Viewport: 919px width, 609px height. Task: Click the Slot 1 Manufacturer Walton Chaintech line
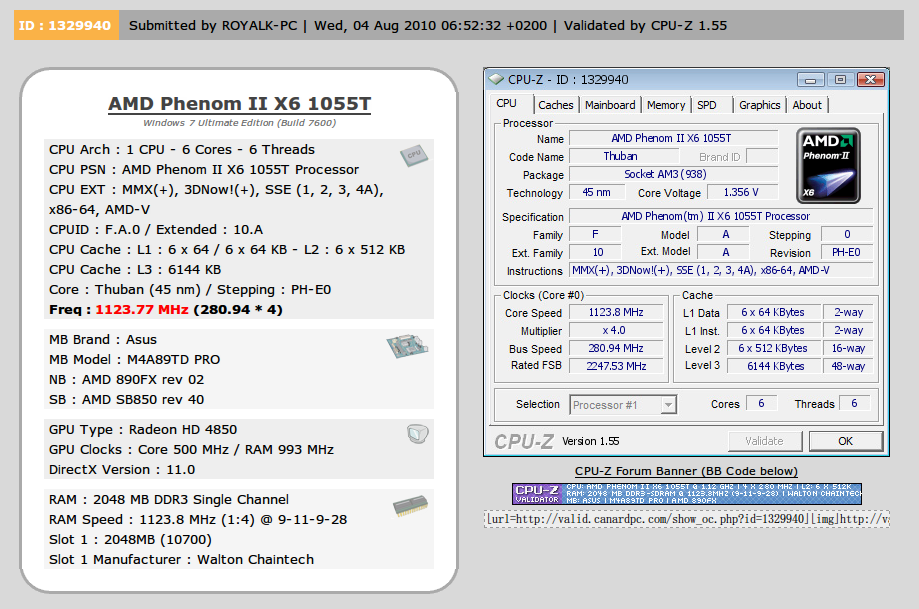click(182, 560)
